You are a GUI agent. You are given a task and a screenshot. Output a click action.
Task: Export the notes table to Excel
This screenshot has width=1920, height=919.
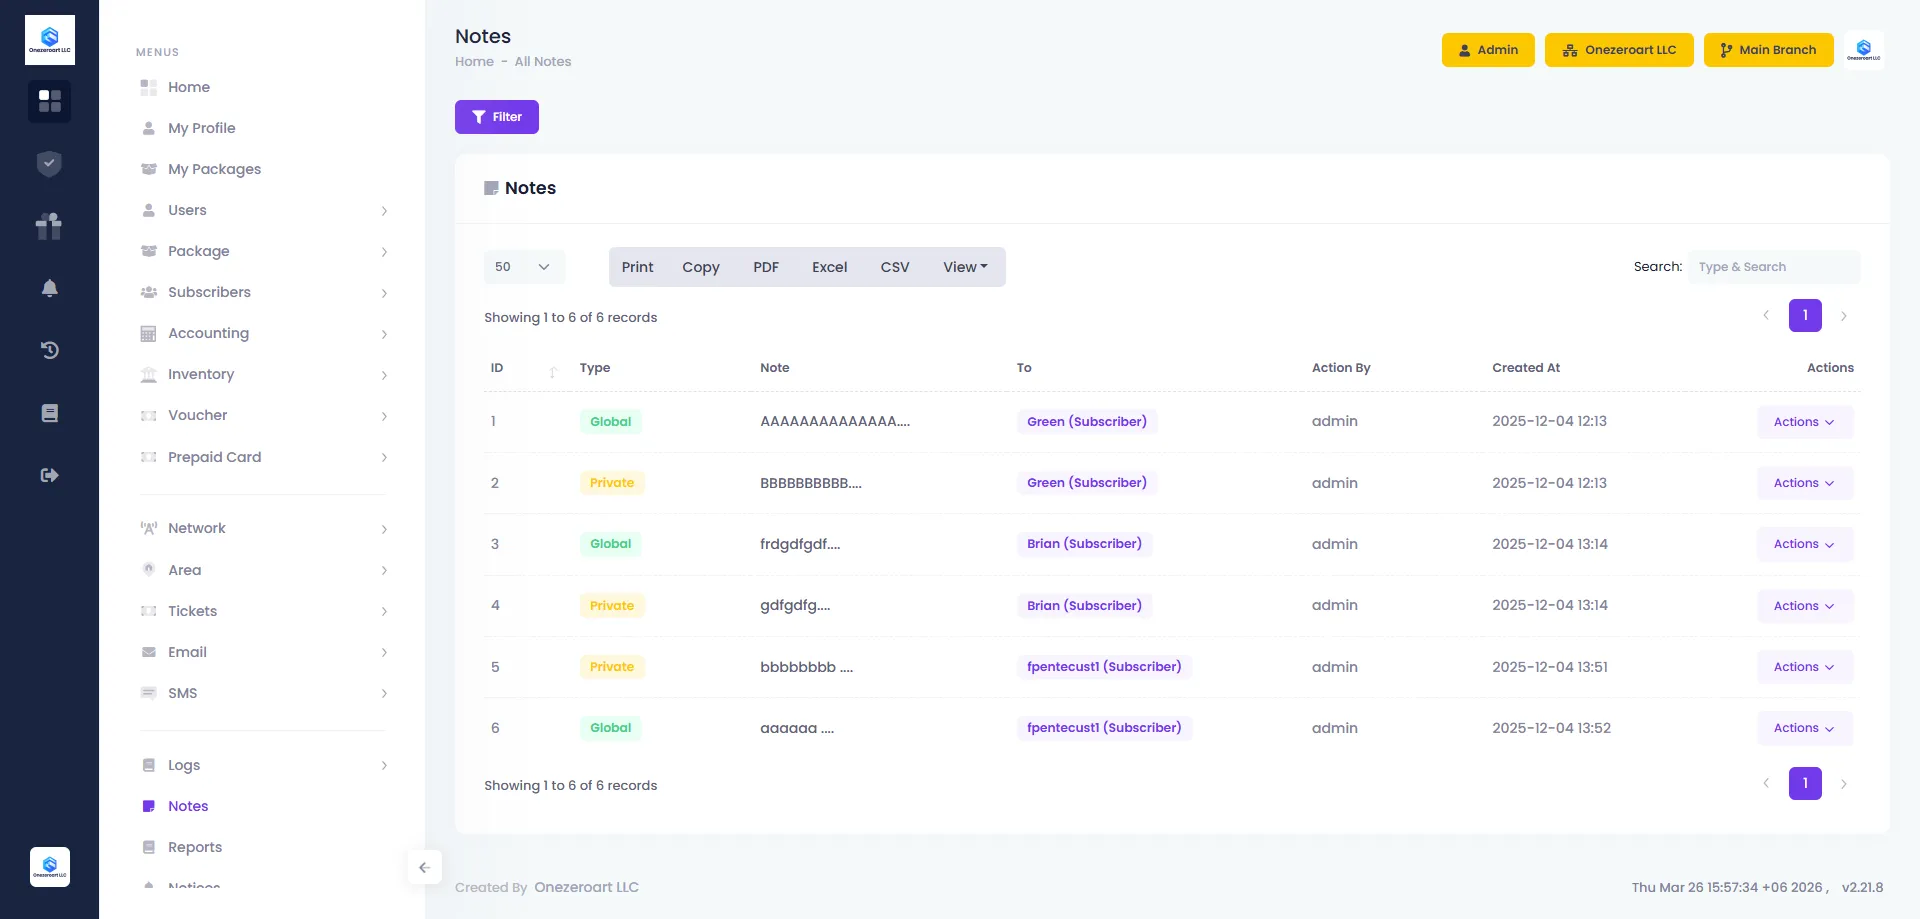pyautogui.click(x=829, y=267)
